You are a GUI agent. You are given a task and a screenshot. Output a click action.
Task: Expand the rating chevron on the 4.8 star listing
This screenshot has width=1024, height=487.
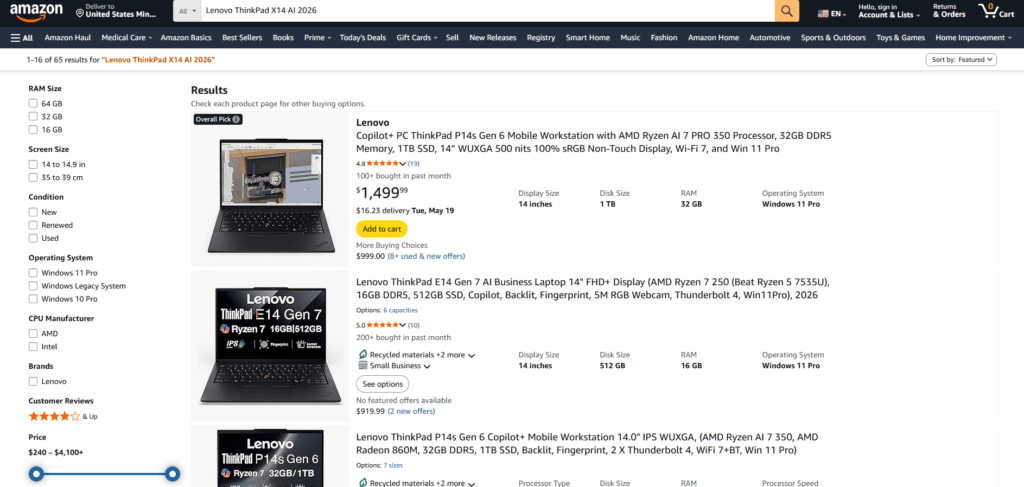pos(402,164)
